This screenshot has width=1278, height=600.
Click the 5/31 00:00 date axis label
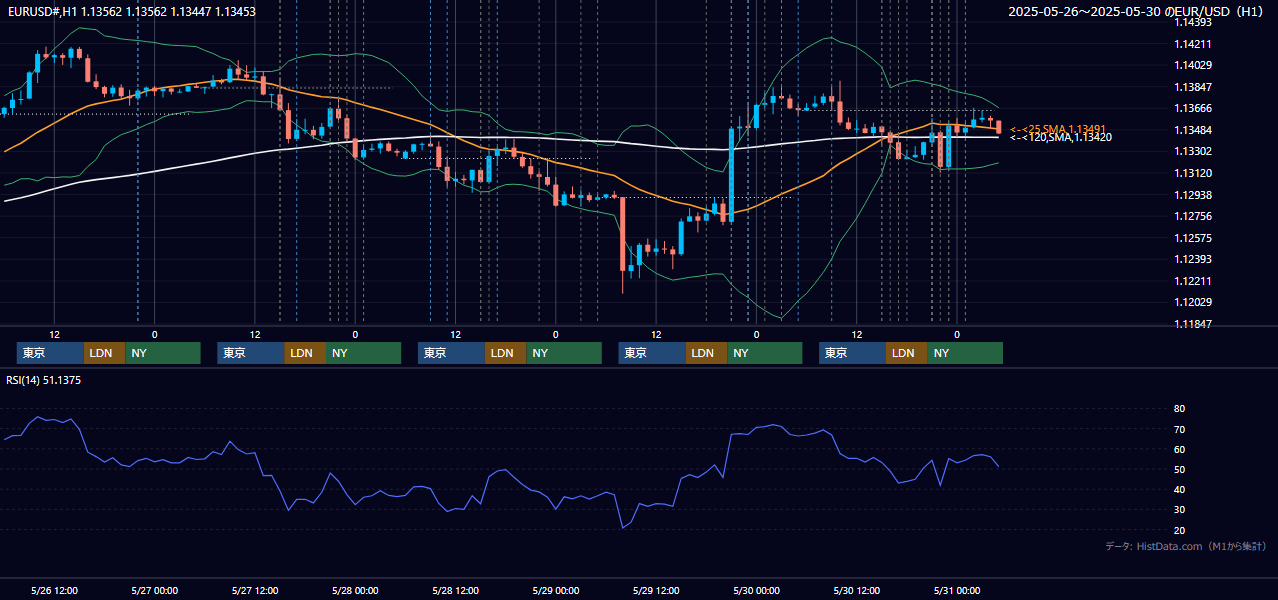[956, 590]
